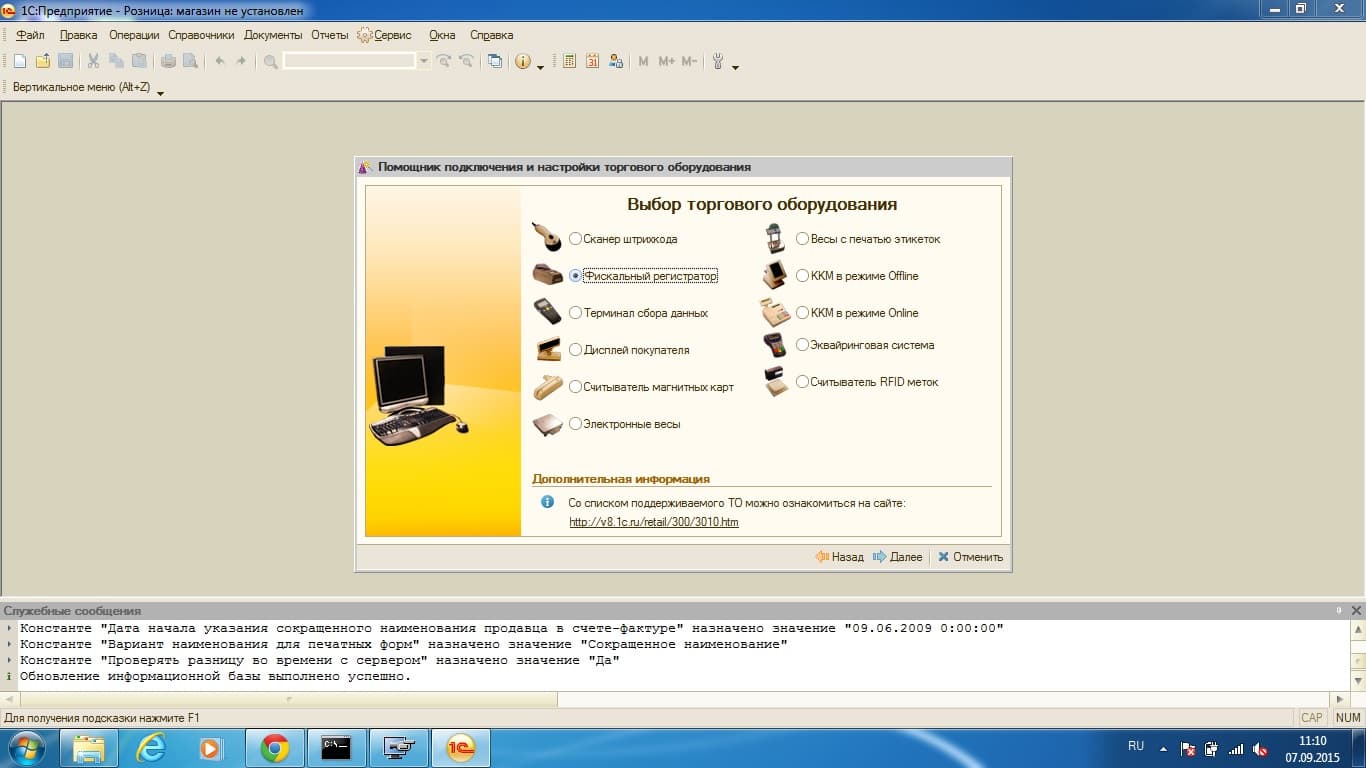Select Эквайринговая система radio option
This screenshot has width=1366, height=768.
pos(802,345)
